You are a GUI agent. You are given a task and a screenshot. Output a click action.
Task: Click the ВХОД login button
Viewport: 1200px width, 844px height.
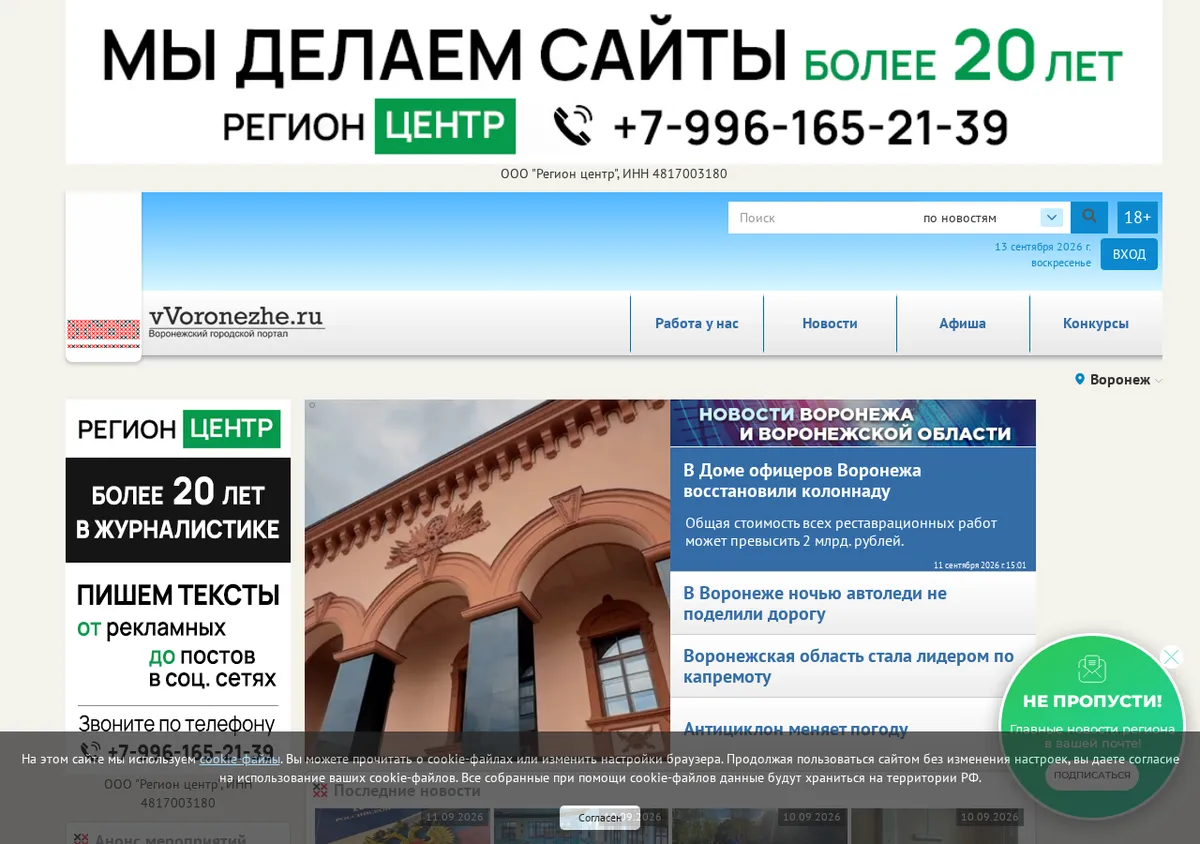click(x=1129, y=254)
